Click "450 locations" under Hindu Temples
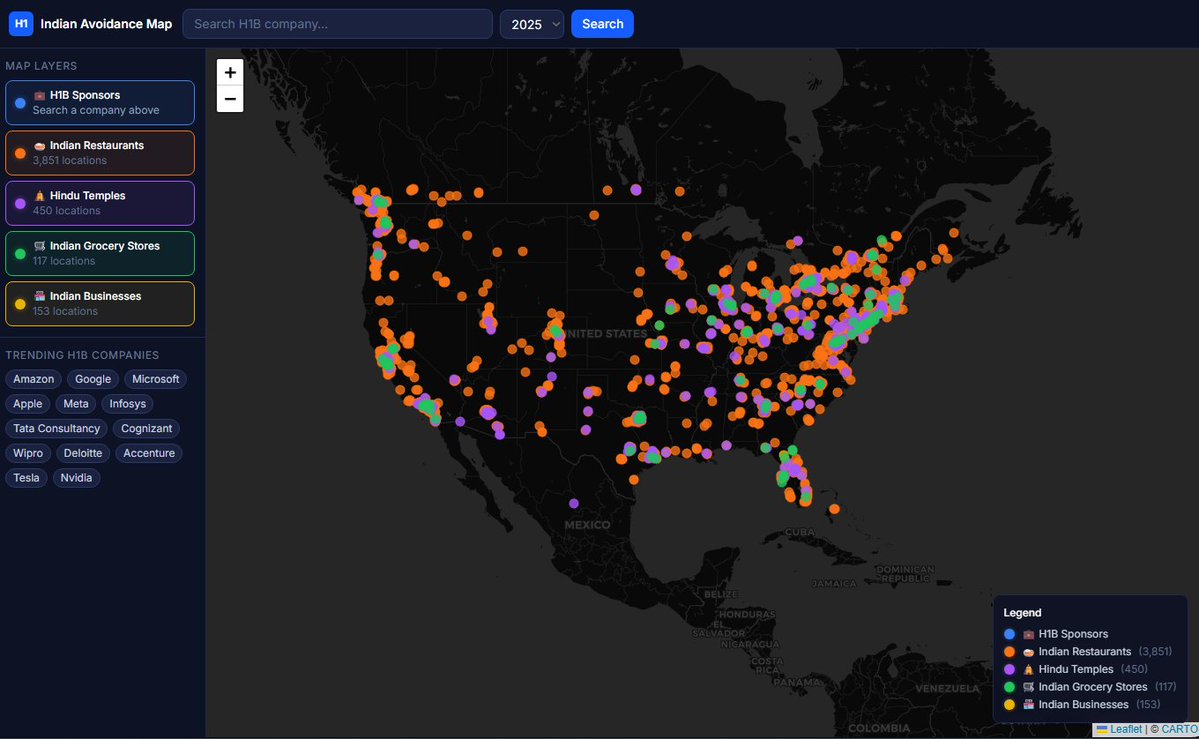The height and width of the screenshot is (739, 1199). point(67,211)
